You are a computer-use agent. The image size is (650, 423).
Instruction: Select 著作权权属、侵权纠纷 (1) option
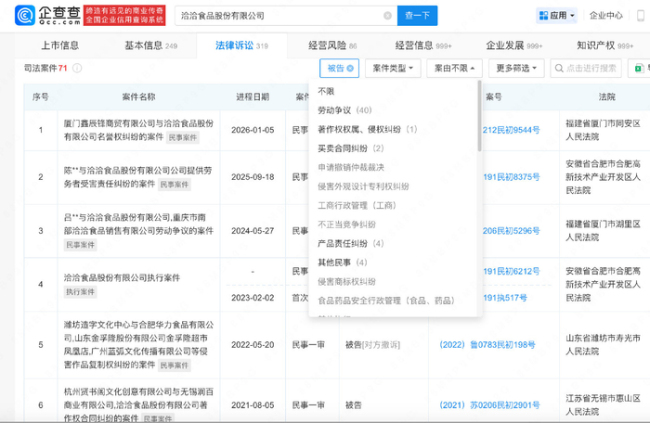pos(367,129)
